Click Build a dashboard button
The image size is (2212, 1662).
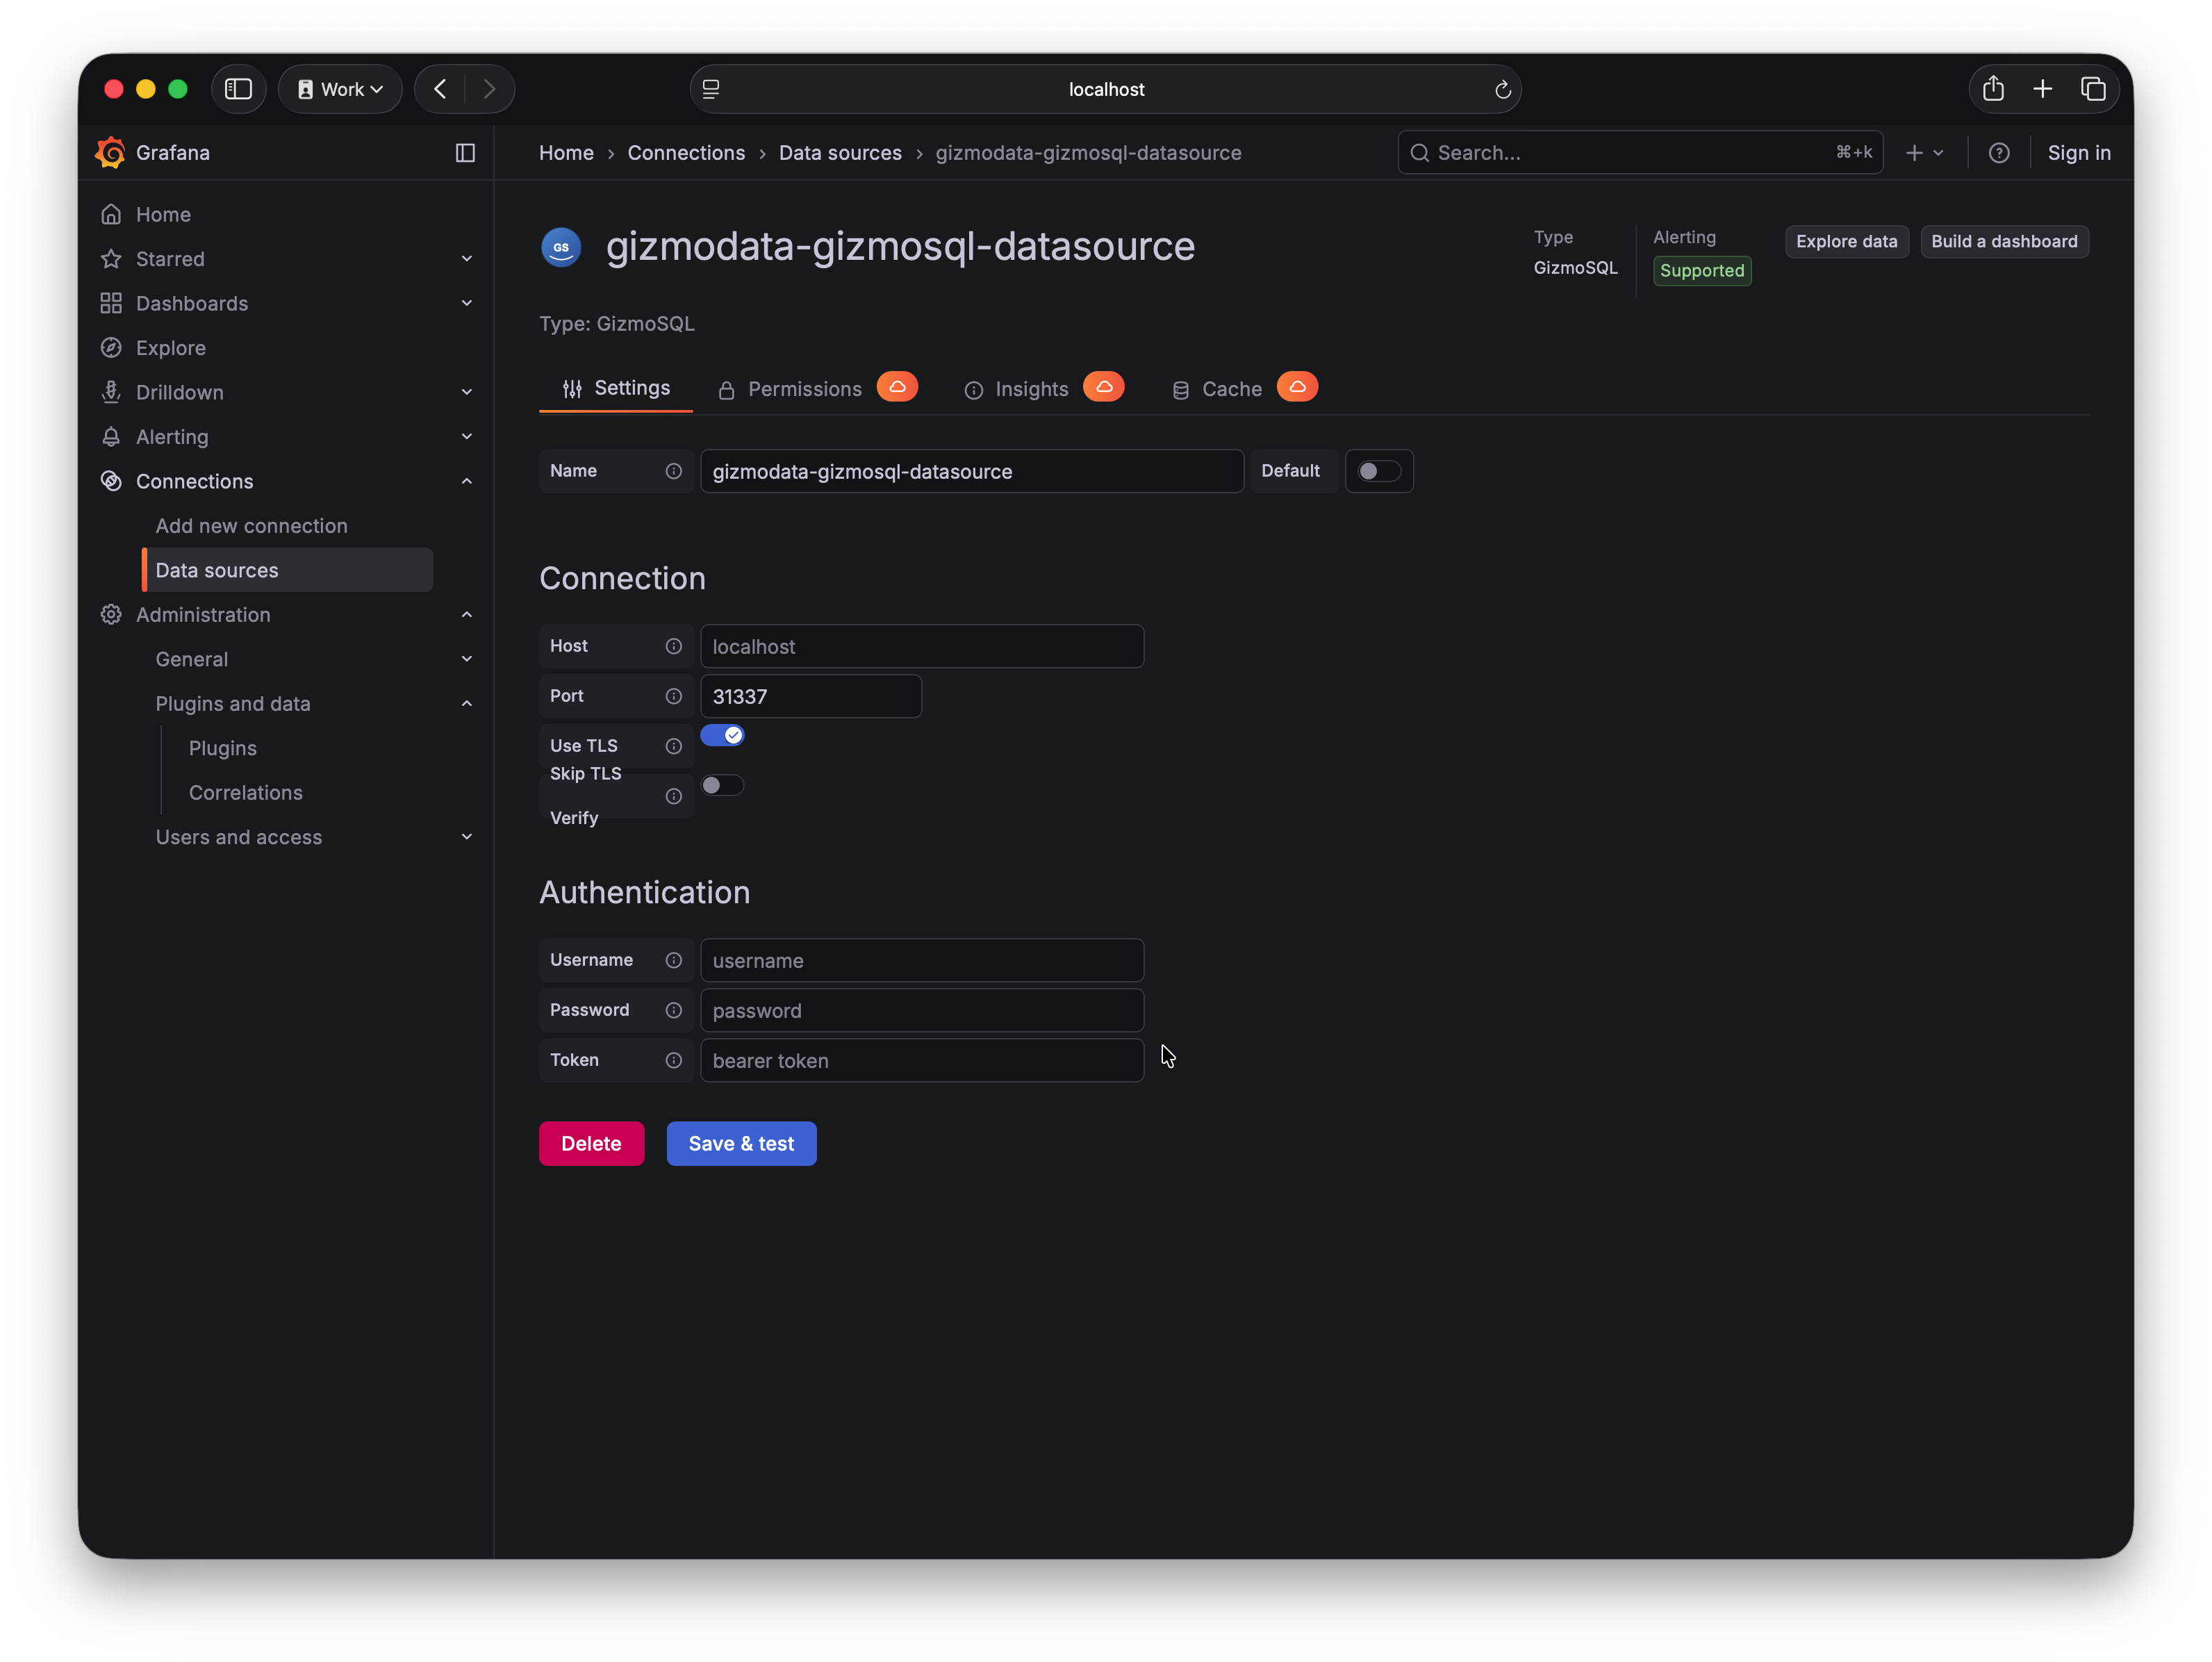tap(2004, 242)
